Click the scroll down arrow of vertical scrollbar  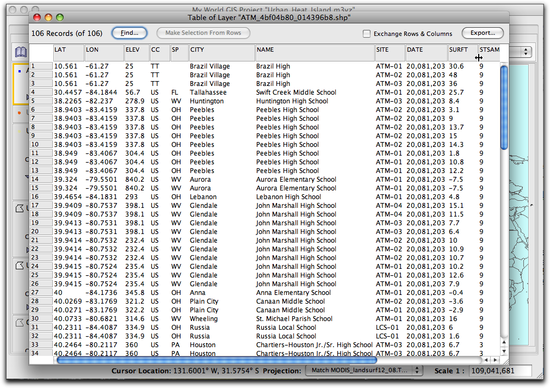point(504,351)
